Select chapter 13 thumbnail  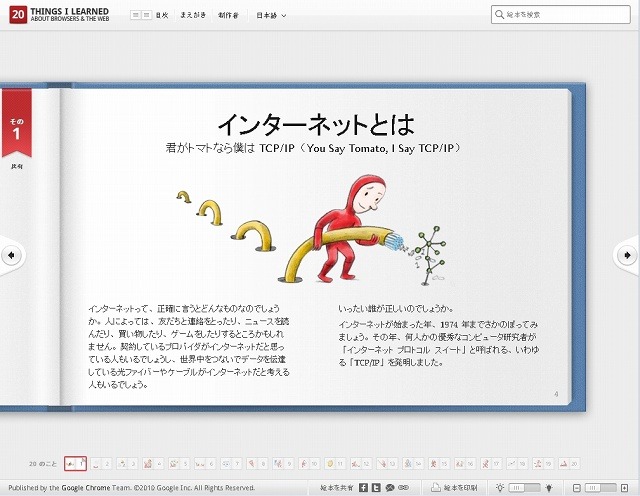coord(387,464)
